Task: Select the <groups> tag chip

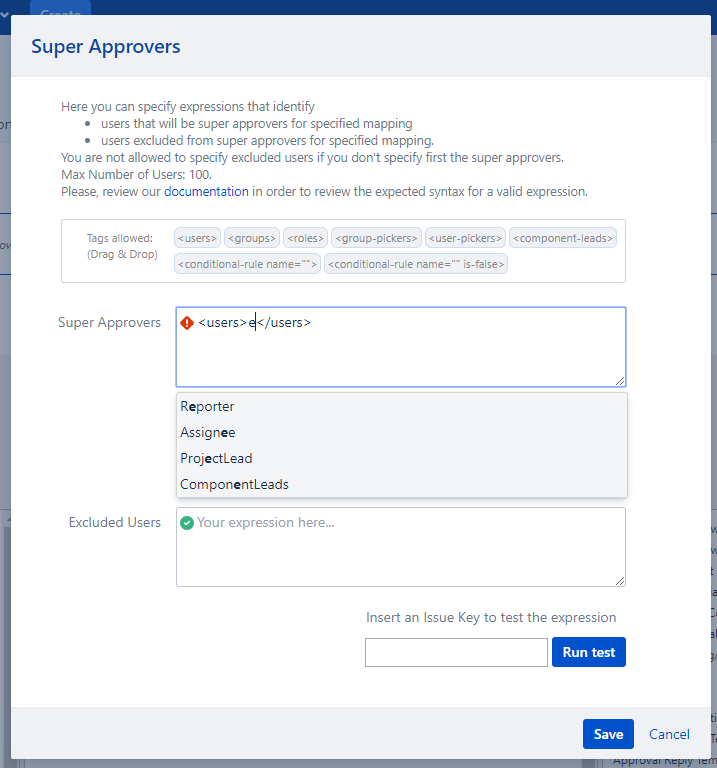Action: click(251, 238)
